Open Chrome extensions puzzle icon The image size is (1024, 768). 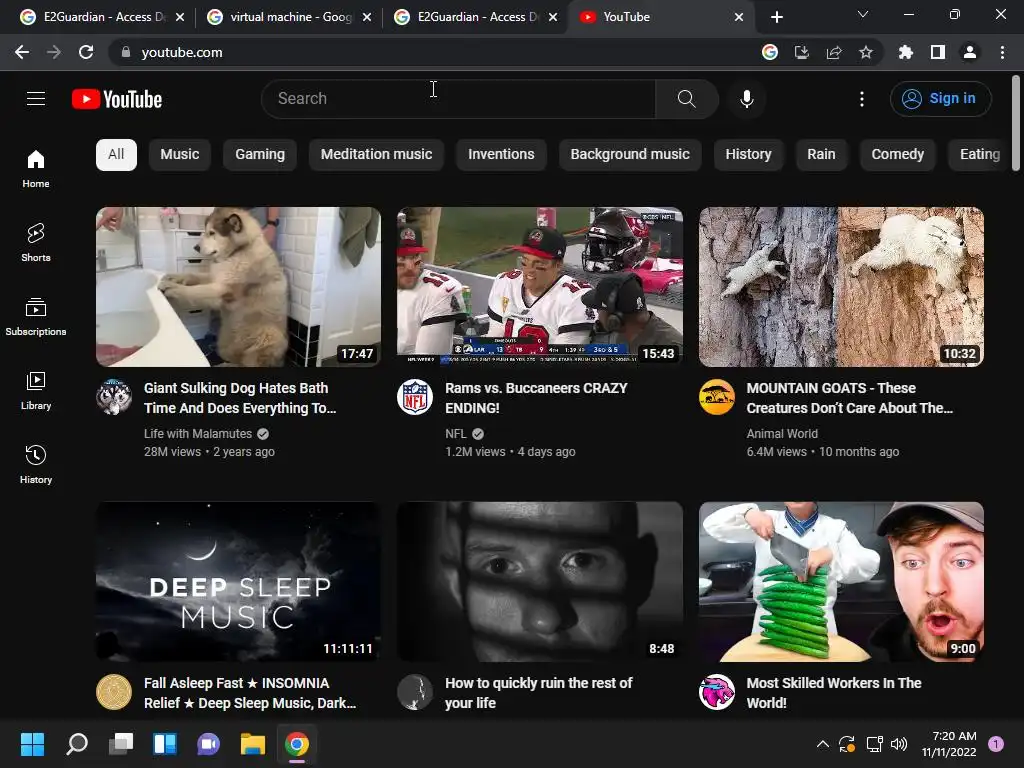point(905,52)
